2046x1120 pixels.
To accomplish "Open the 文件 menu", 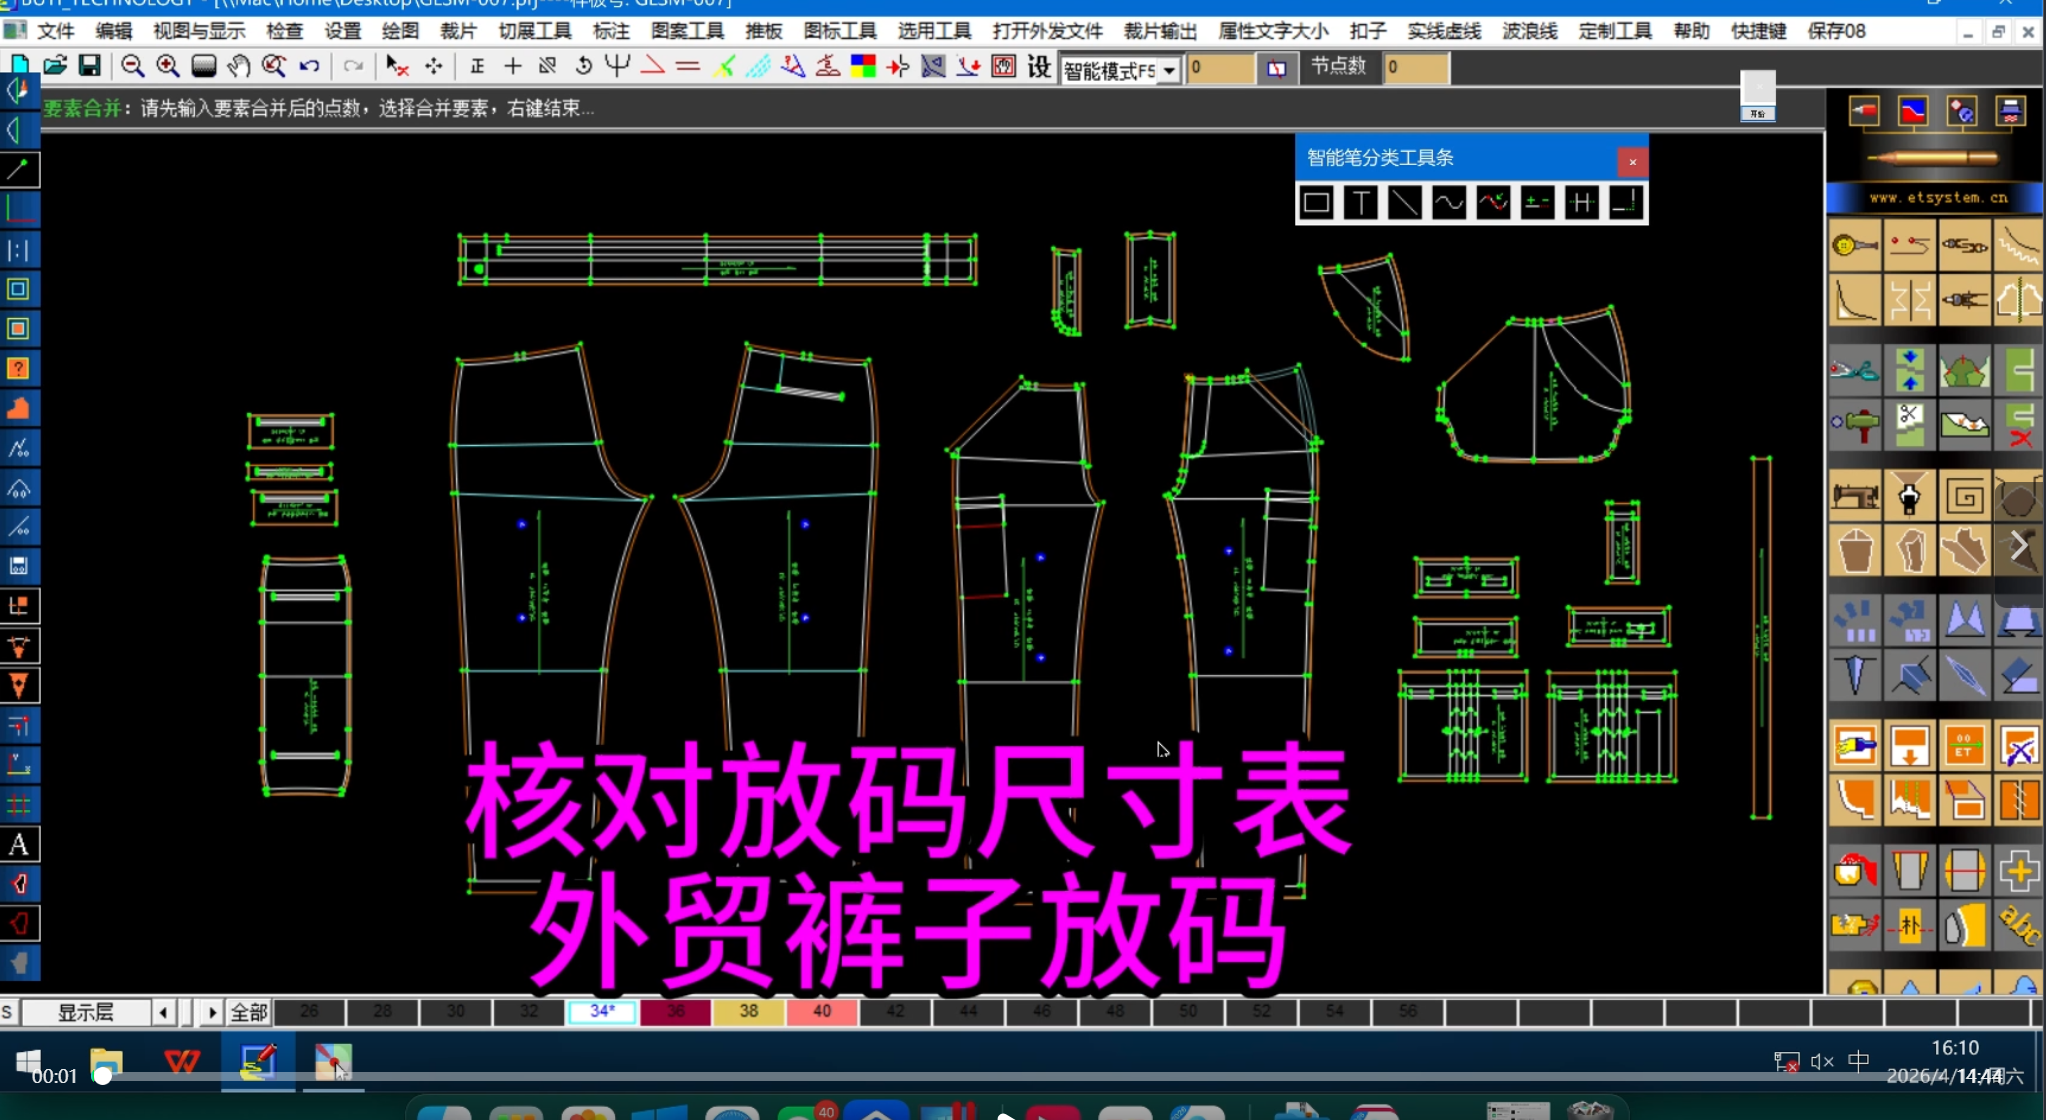I will 57,30.
